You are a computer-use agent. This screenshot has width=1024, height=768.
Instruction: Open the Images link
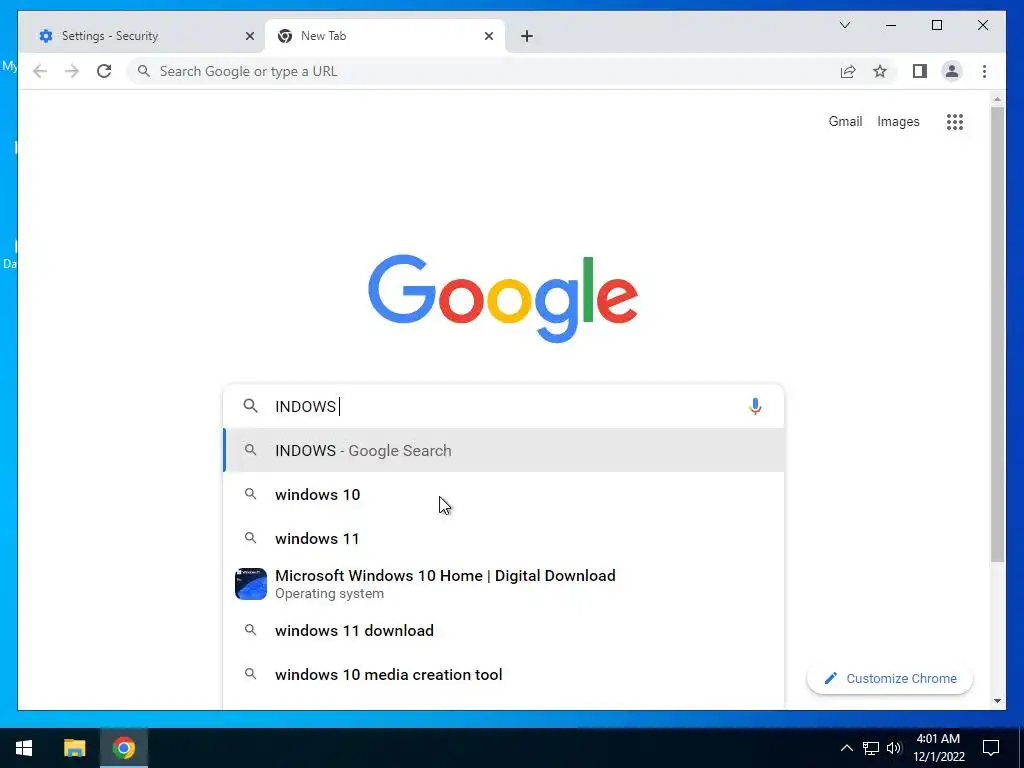pyautogui.click(x=898, y=121)
